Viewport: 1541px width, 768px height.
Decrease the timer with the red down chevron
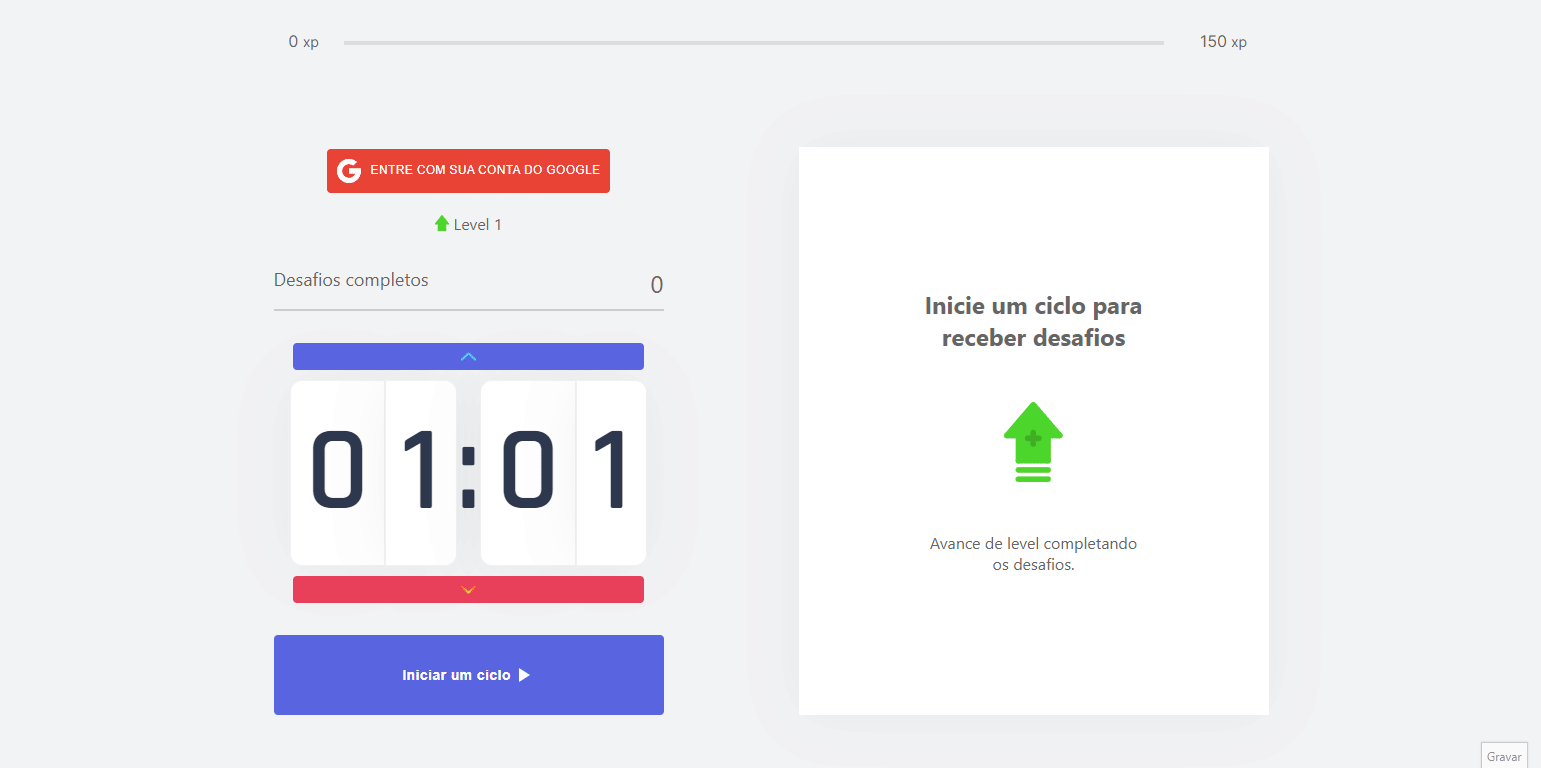pyautogui.click(x=468, y=590)
